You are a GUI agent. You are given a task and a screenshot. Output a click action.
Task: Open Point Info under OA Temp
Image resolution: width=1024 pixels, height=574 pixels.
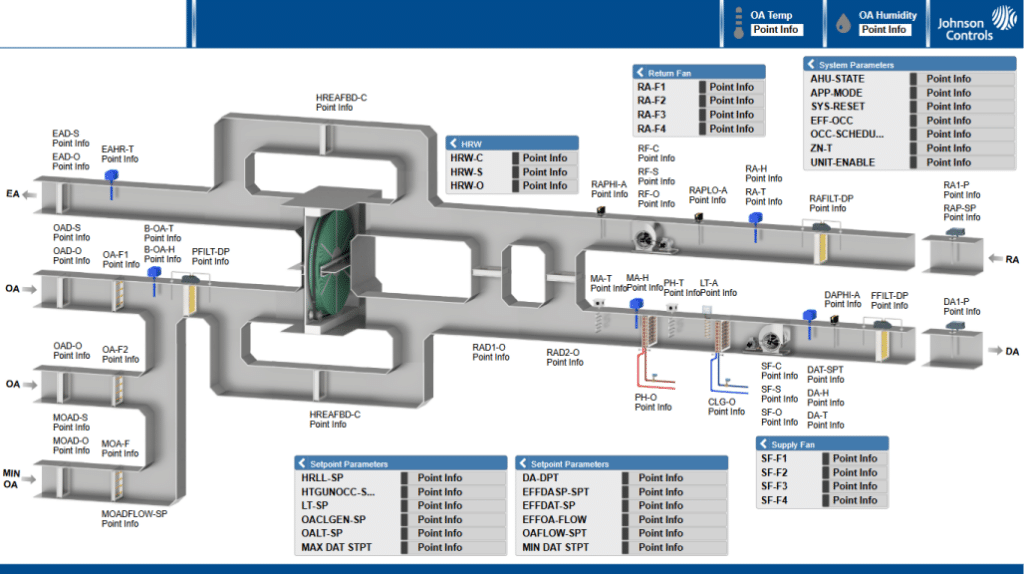776,29
